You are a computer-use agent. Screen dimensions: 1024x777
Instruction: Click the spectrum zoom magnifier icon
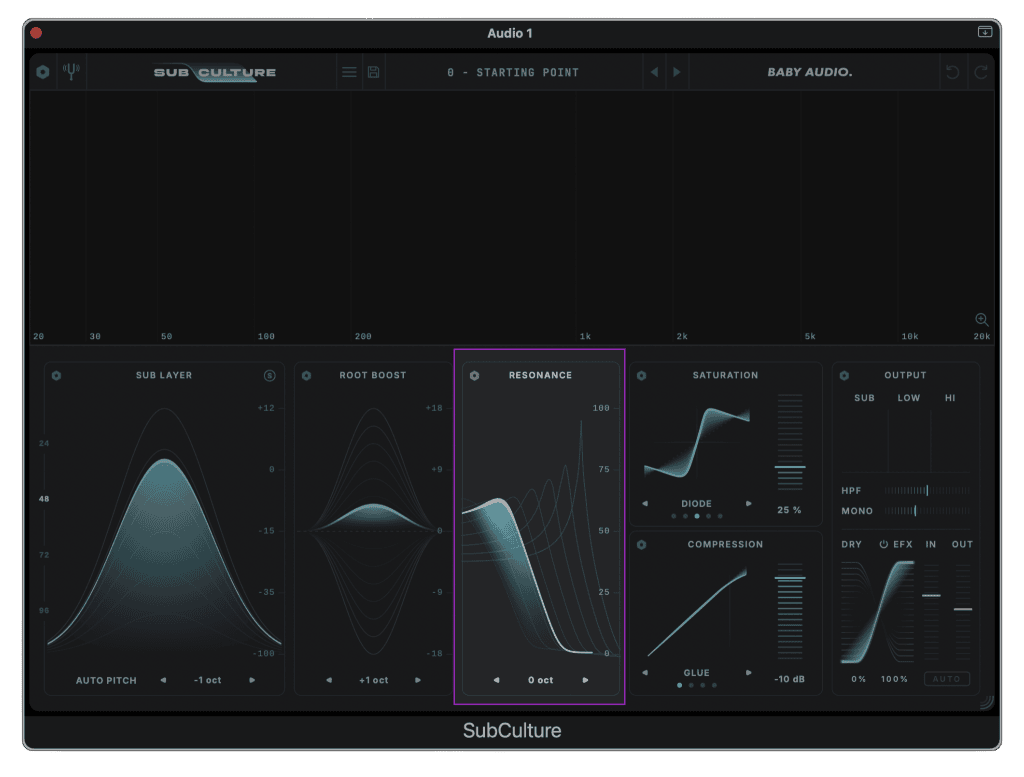coord(982,319)
